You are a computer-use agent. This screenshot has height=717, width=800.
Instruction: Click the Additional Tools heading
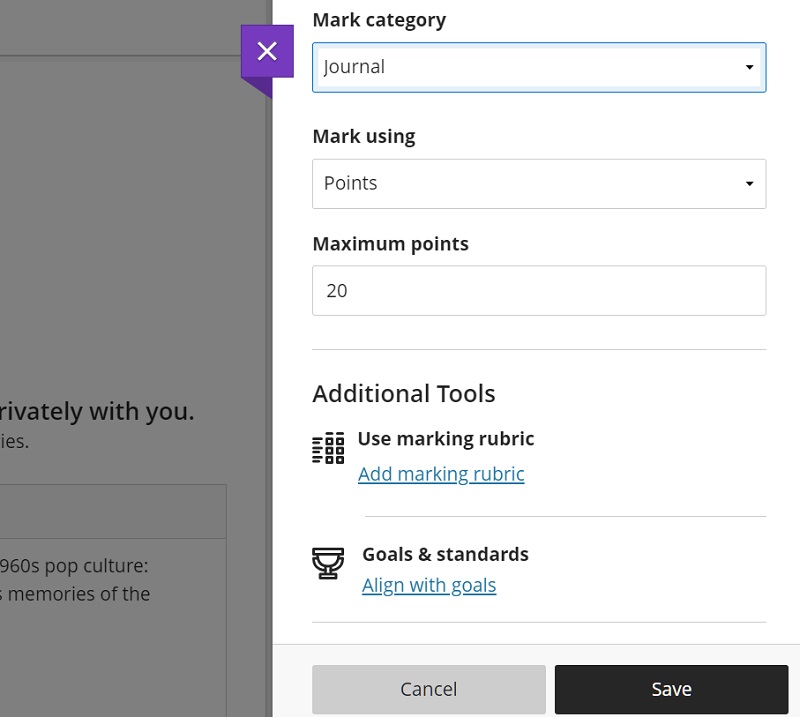pos(404,394)
